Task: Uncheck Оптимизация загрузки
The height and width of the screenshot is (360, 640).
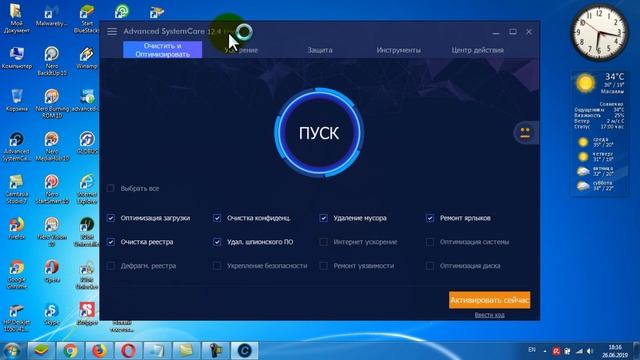Action: (111, 218)
